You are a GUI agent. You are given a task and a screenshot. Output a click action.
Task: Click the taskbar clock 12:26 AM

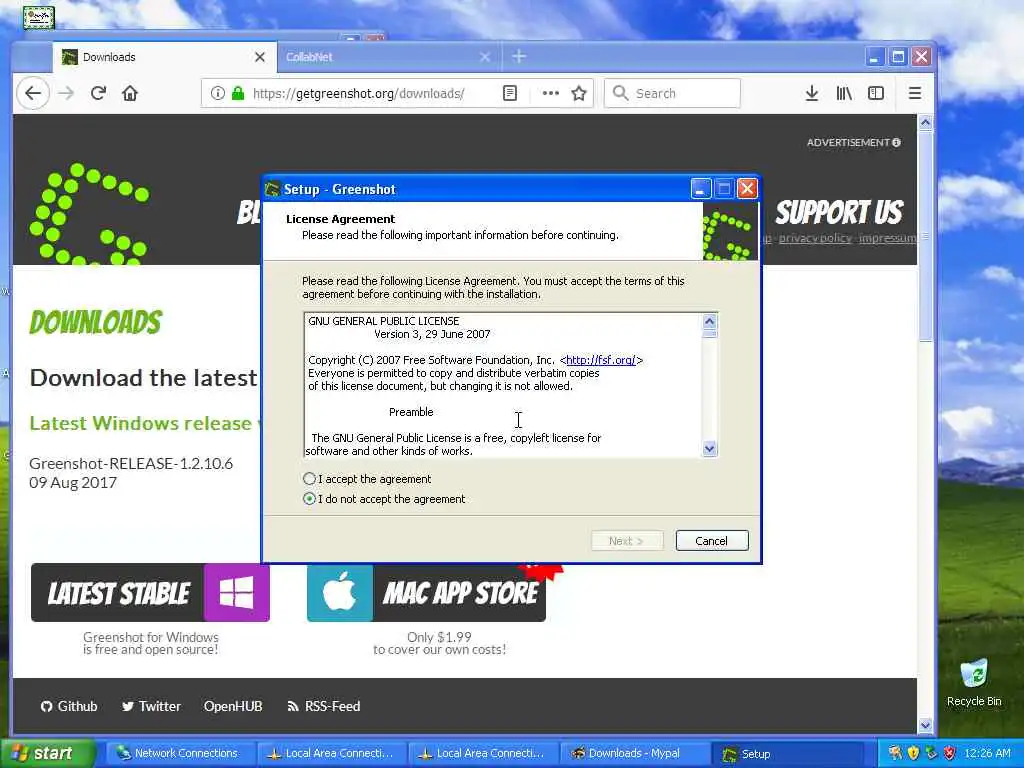[x=987, y=753]
